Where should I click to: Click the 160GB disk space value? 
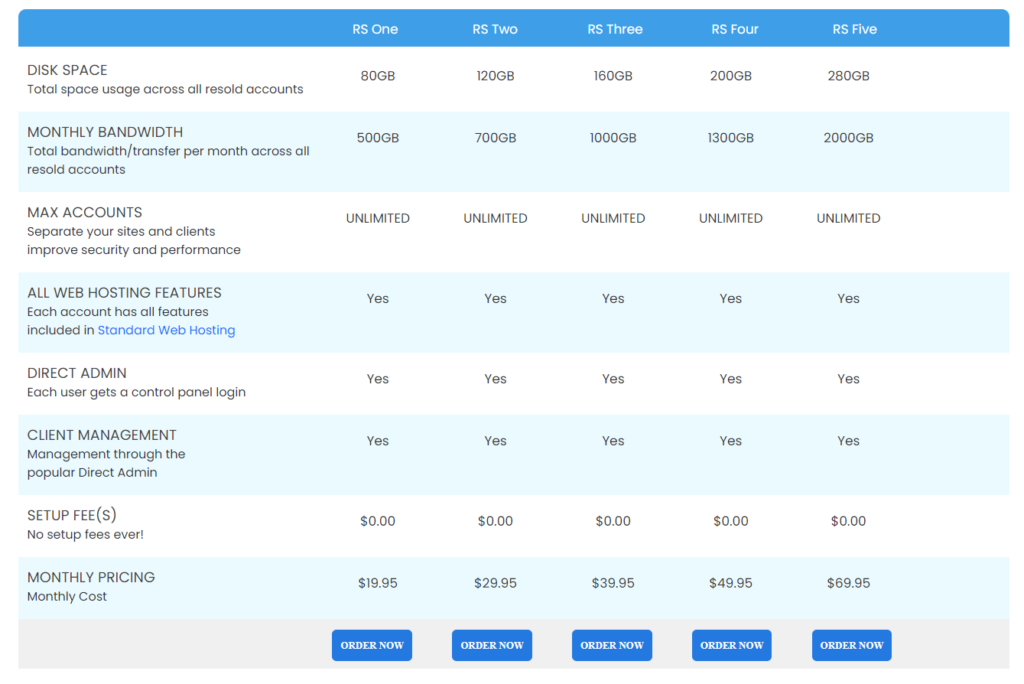pos(613,76)
